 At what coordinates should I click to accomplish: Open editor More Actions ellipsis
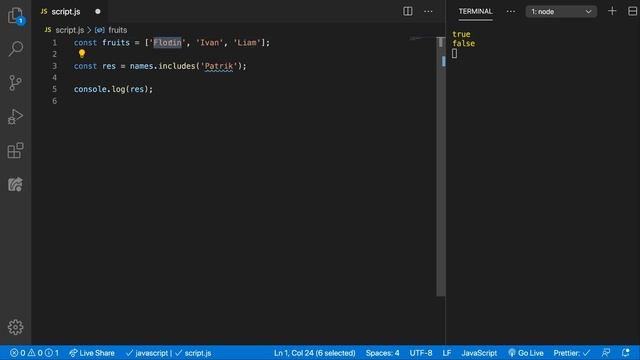coord(428,11)
